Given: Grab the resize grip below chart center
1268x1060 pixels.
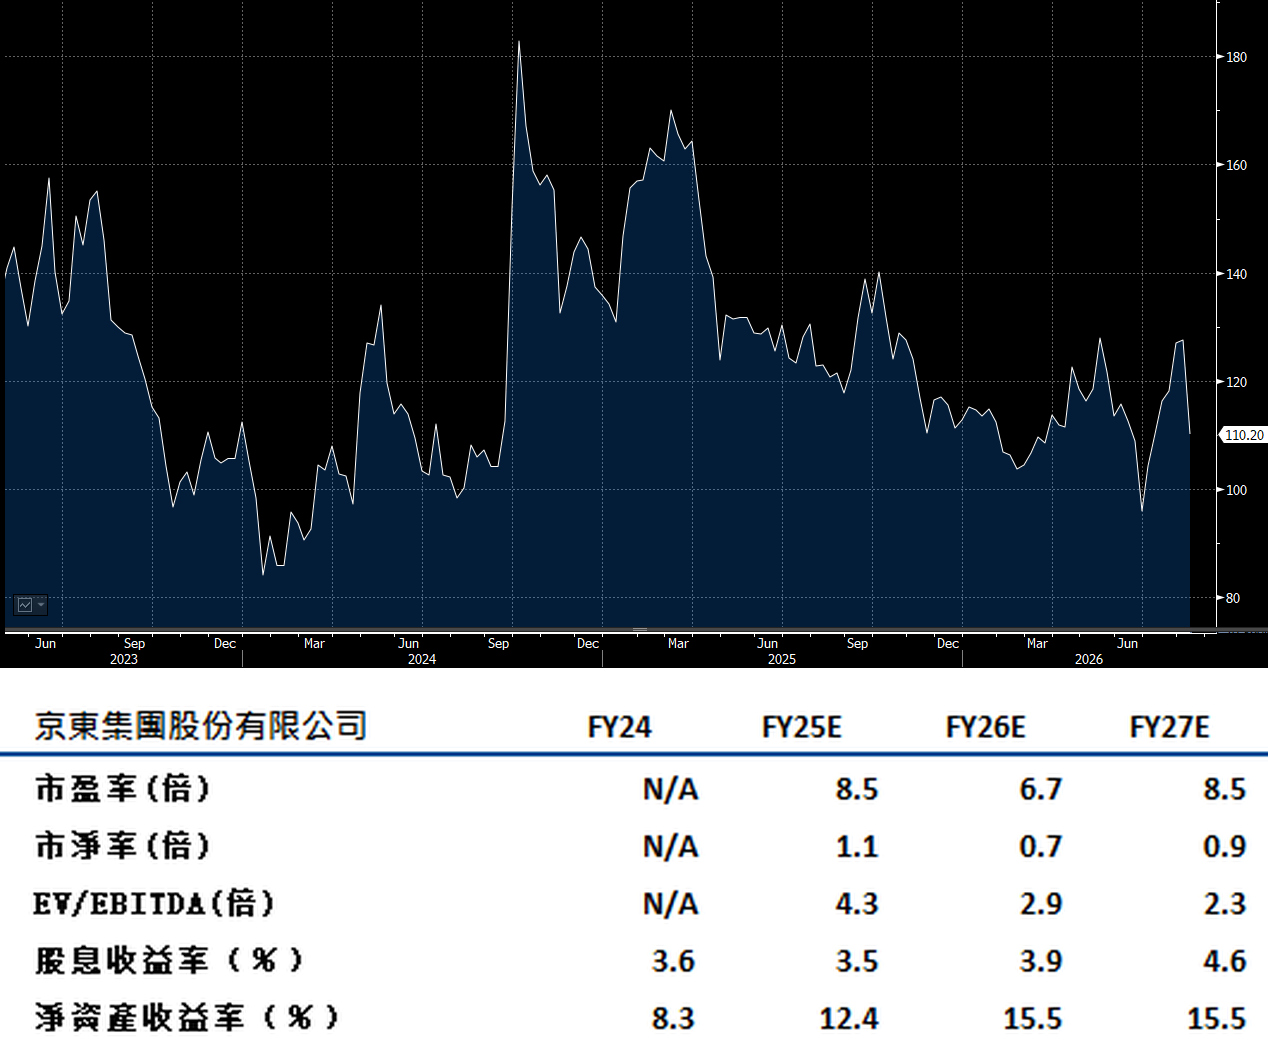Looking at the screenshot, I should (x=640, y=630).
